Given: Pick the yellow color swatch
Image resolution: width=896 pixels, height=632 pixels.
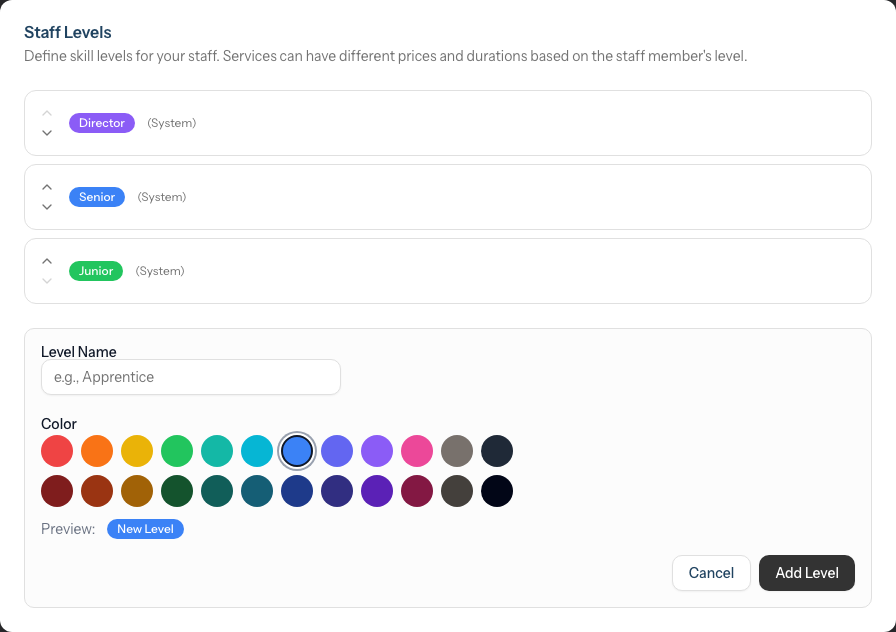Looking at the screenshot, I should tap(137, 451).
